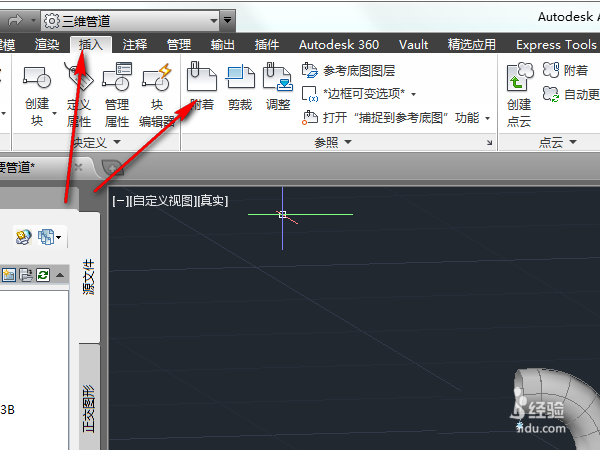Click the green refresh icon in palette
The width and height of the screenshot is (600, 450).
[x=43, y=275]
